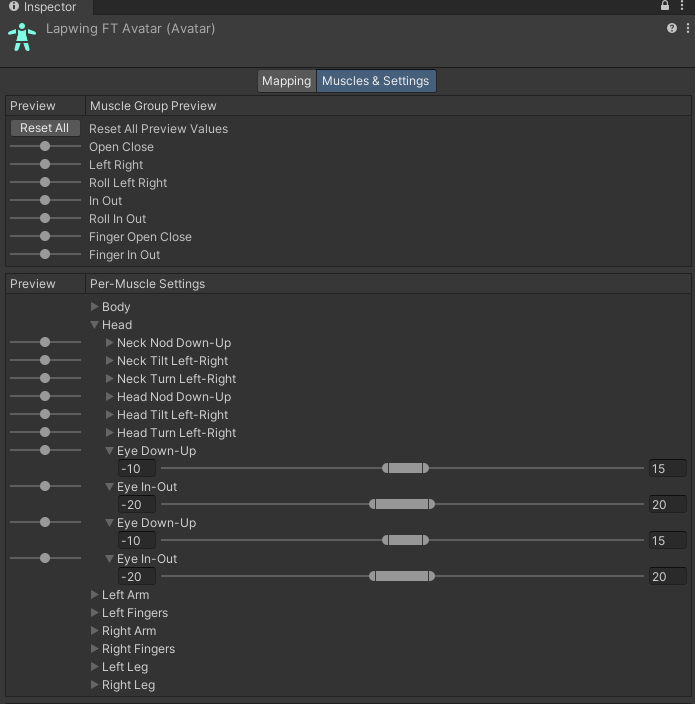Open the Avatar header's three-dot context menu
Viewport: 695px width, 704px height.
[687, 29]
